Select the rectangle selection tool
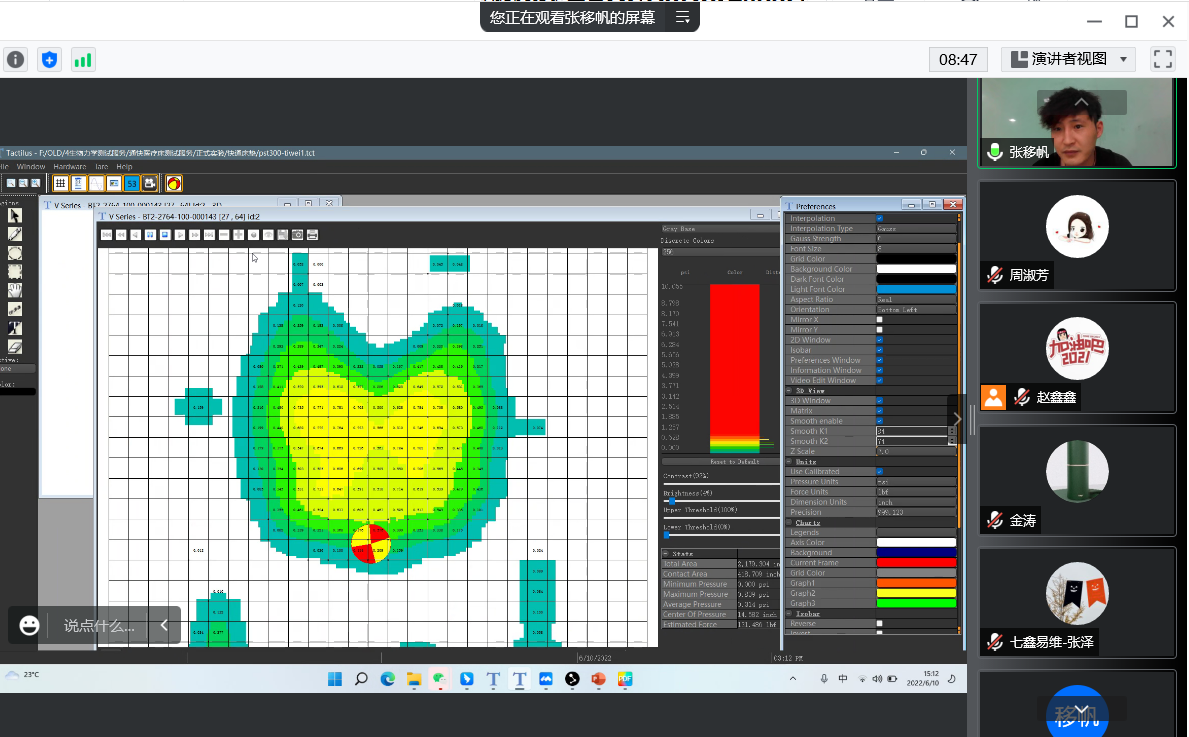 point(14,271)
